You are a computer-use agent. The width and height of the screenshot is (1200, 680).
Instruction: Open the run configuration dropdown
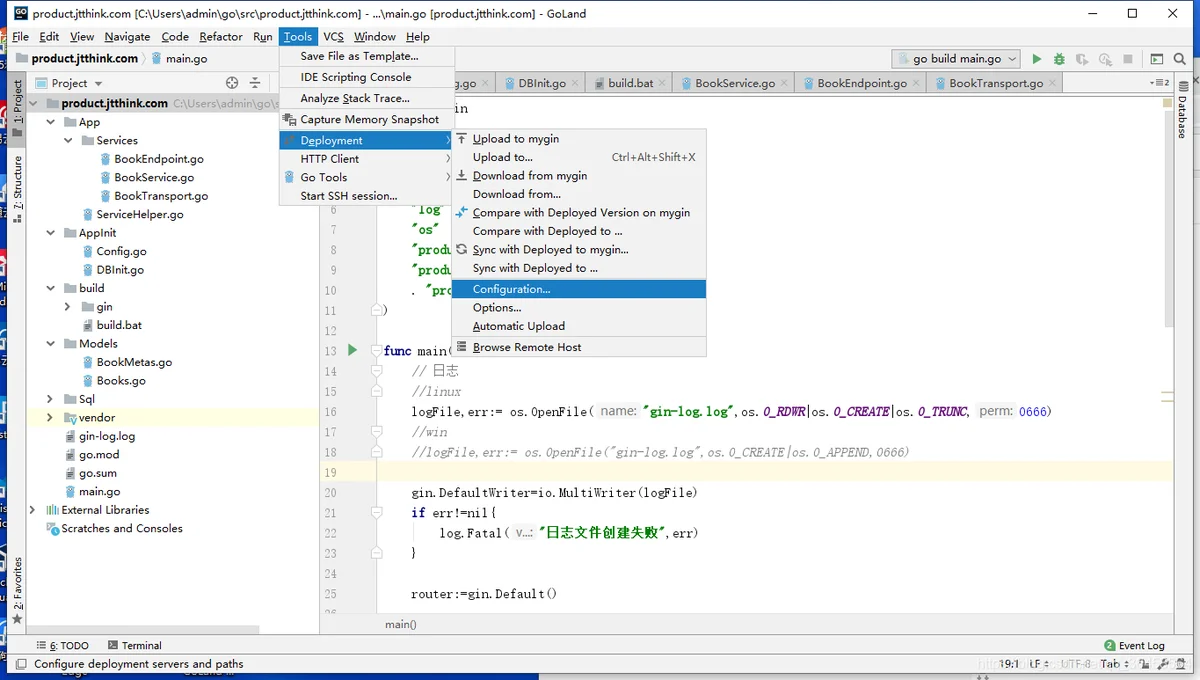(956, 59)
